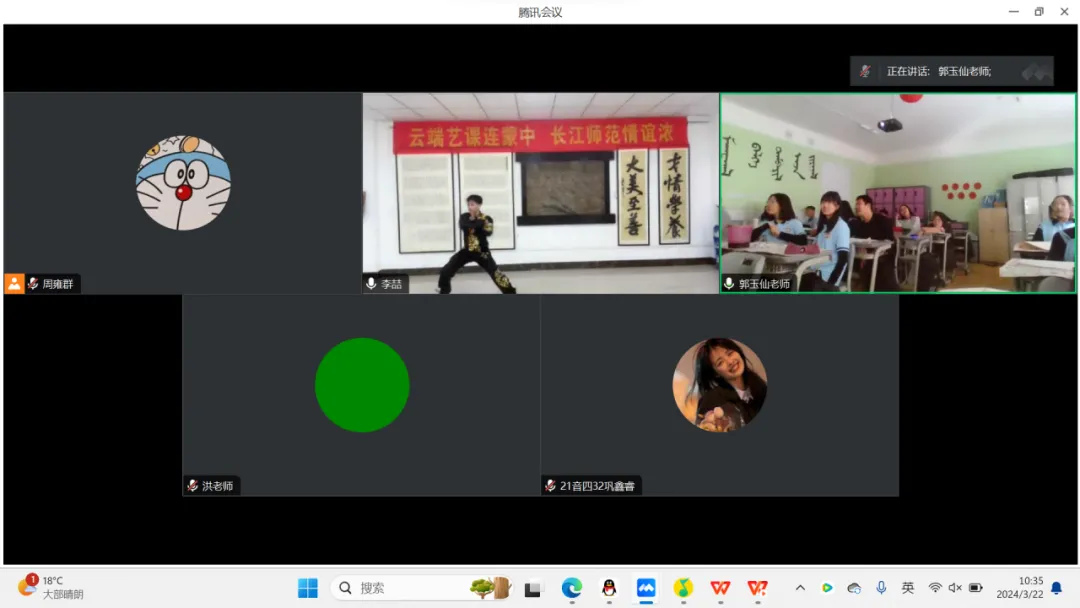Click muted mic icon for 21音四32巩鑫蓉
The image size is (1080, 608).
tap(550, 486)
